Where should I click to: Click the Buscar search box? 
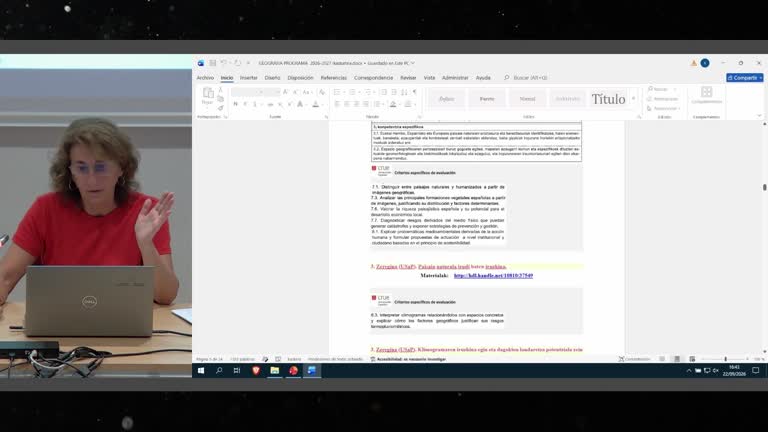point(530,78)
